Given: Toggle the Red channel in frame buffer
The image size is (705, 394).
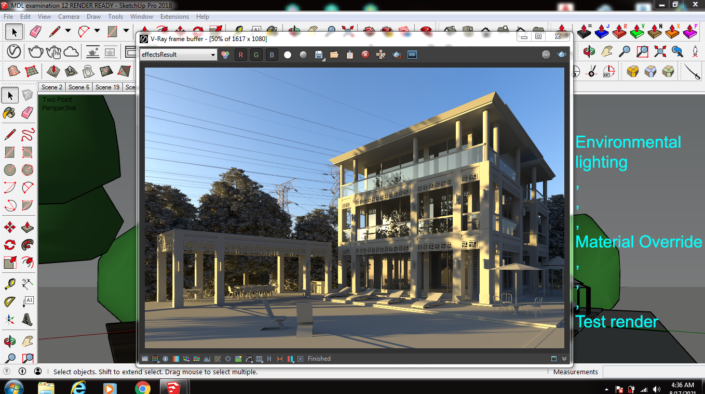Looking at the screenshot, I should [x=241, y=55].
